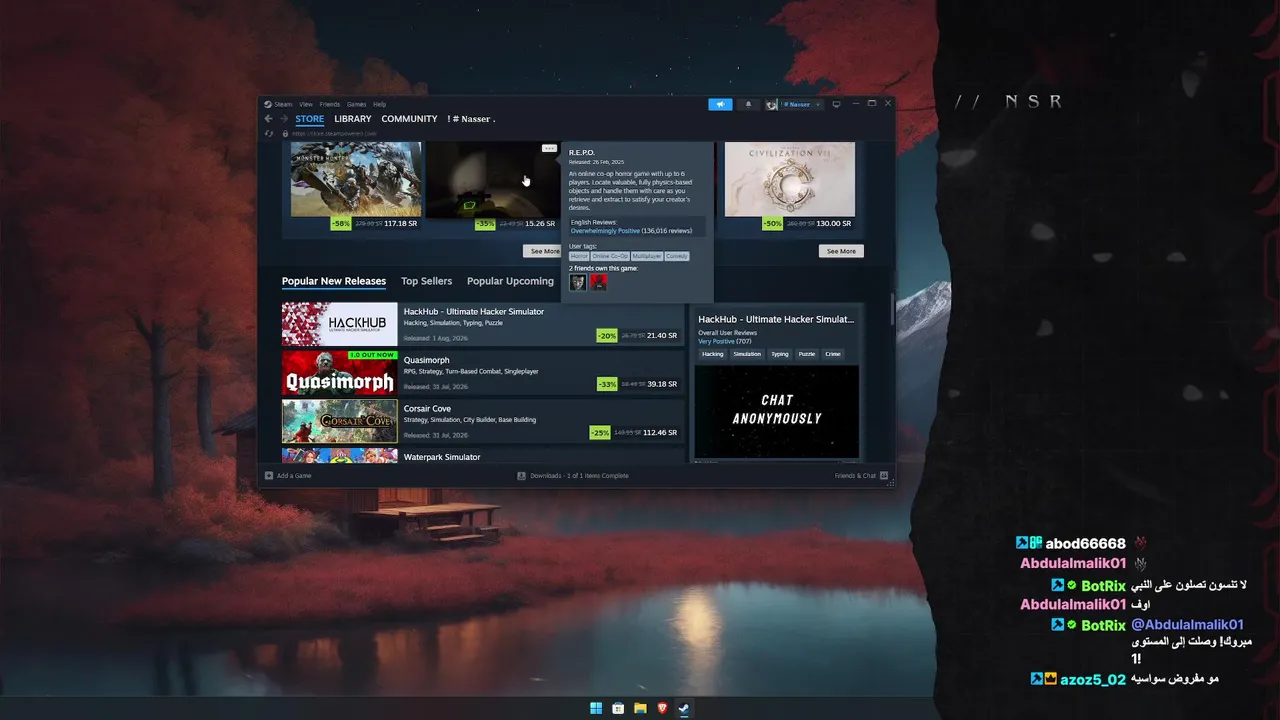Open the Civilization VII game capsule
The image size is (1280, 720).
point(790,179)
